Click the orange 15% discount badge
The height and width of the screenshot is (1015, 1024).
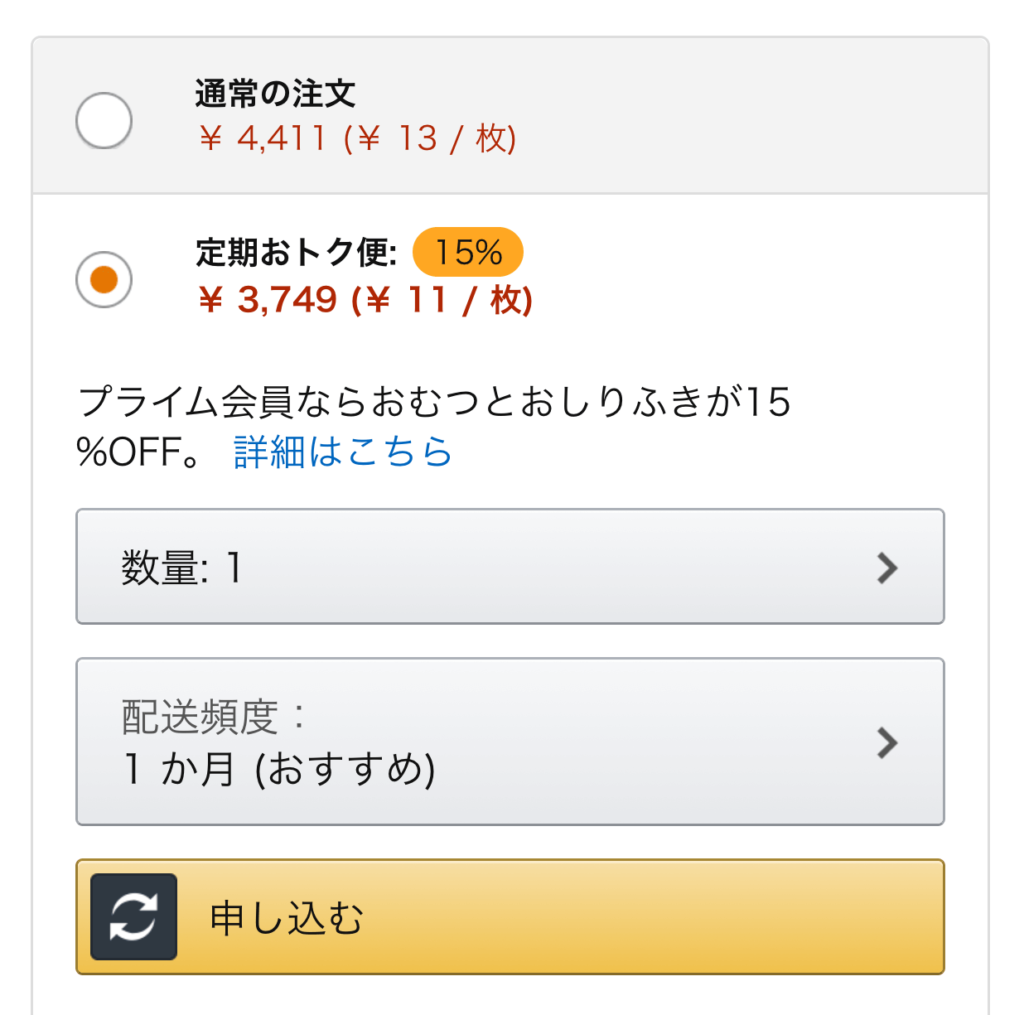click(468, 253)
